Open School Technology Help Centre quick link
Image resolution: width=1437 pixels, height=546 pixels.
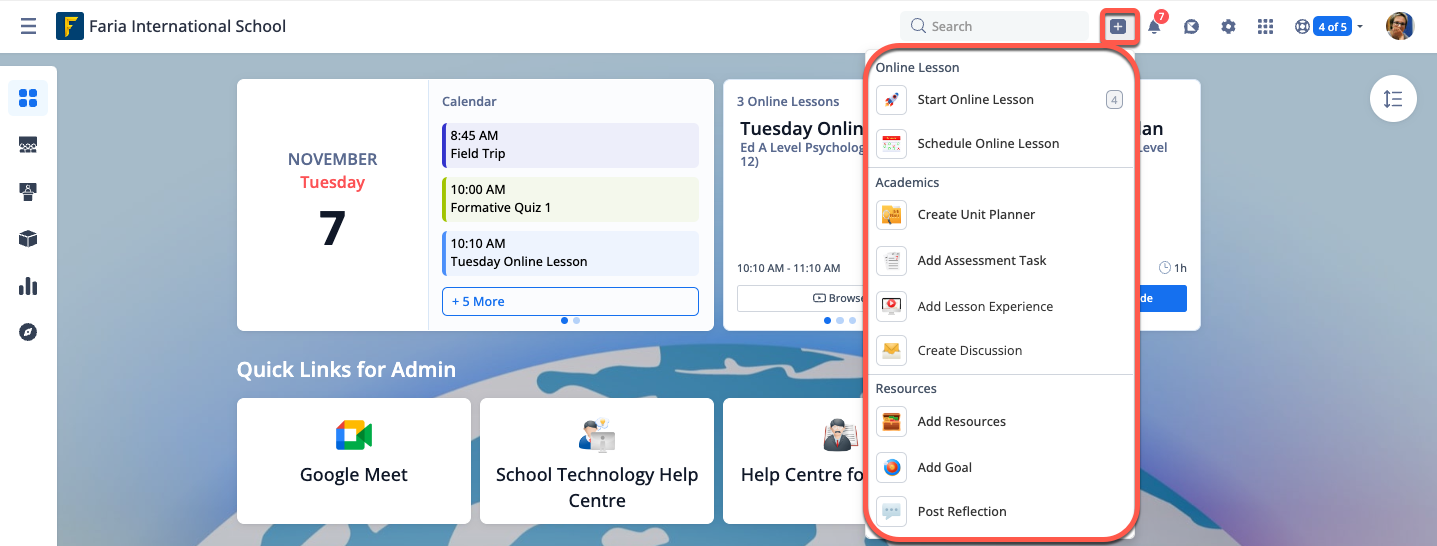pos(597,461)
